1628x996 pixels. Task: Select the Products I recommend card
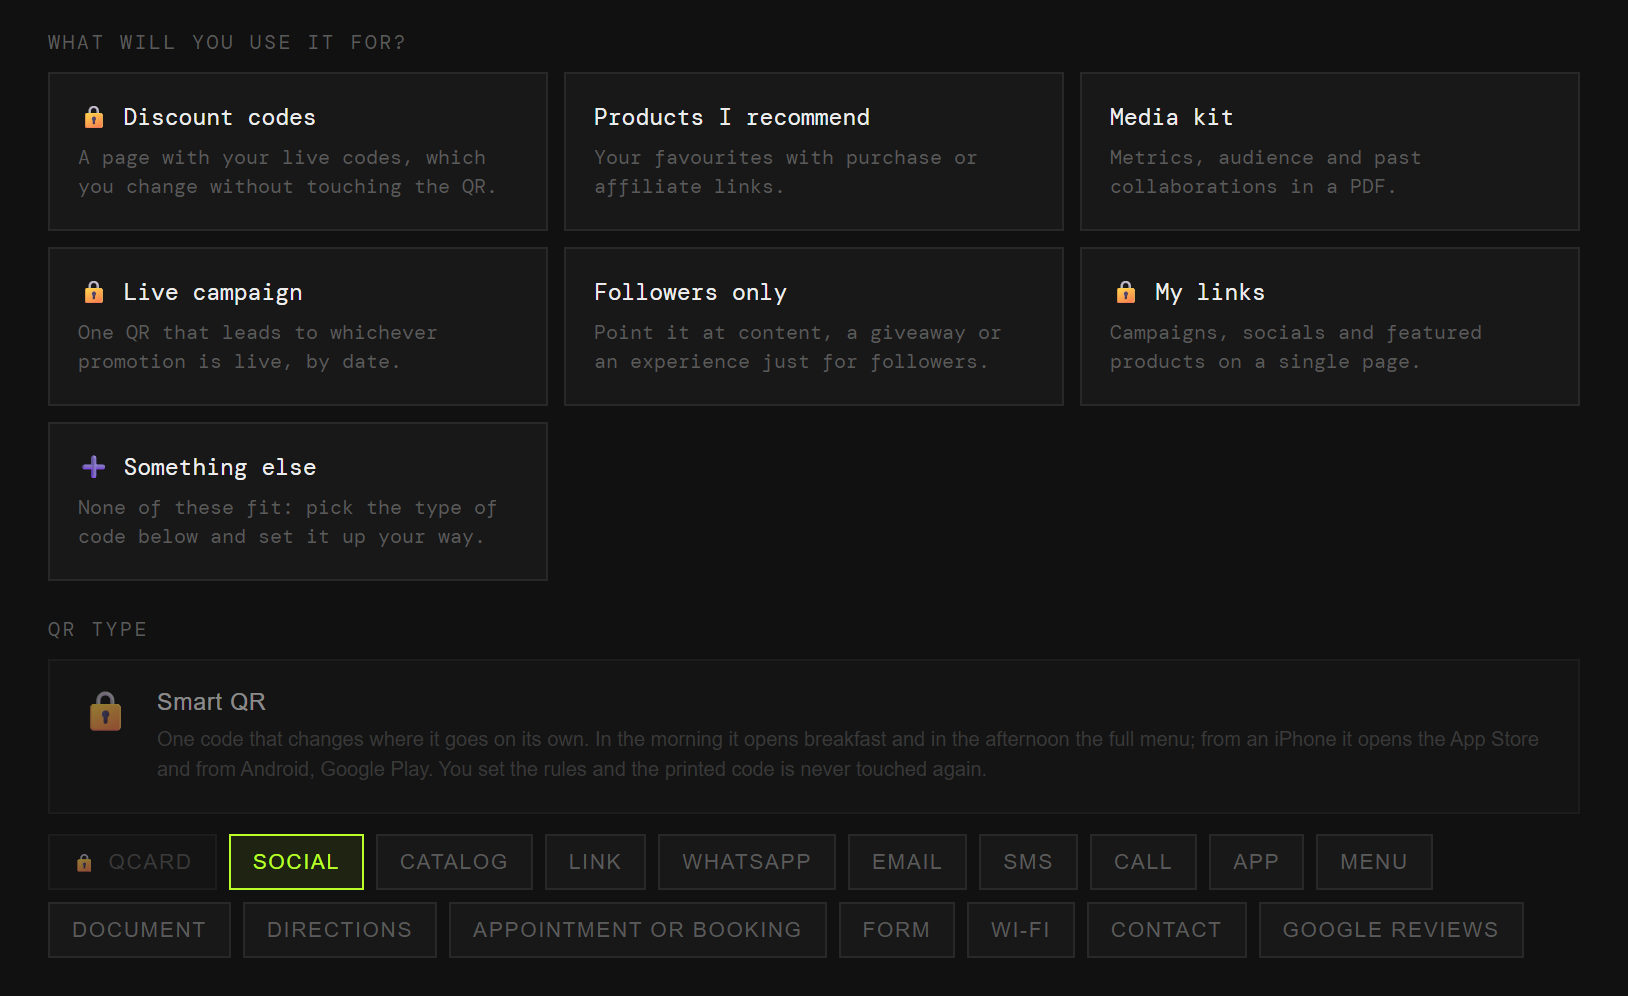(814, 151)
